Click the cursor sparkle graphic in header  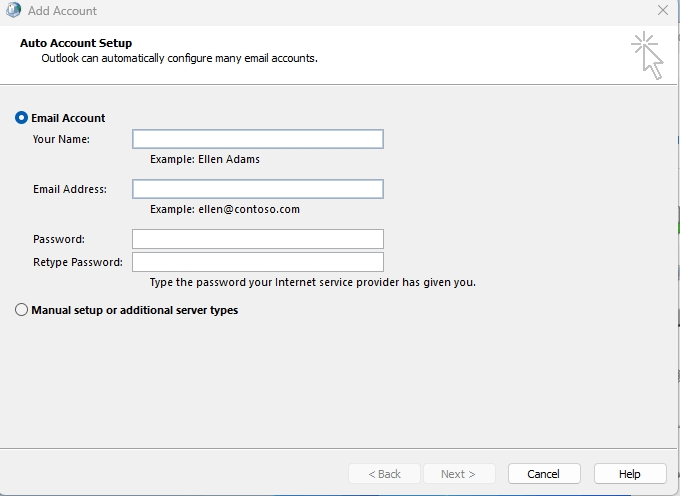pos(647,54)
